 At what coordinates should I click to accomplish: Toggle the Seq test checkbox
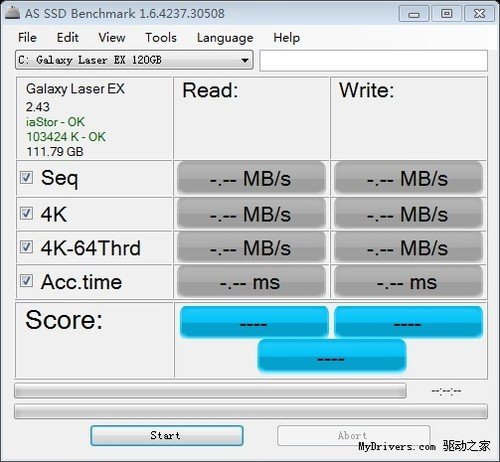pyautogui.click(x=26, y=178)
